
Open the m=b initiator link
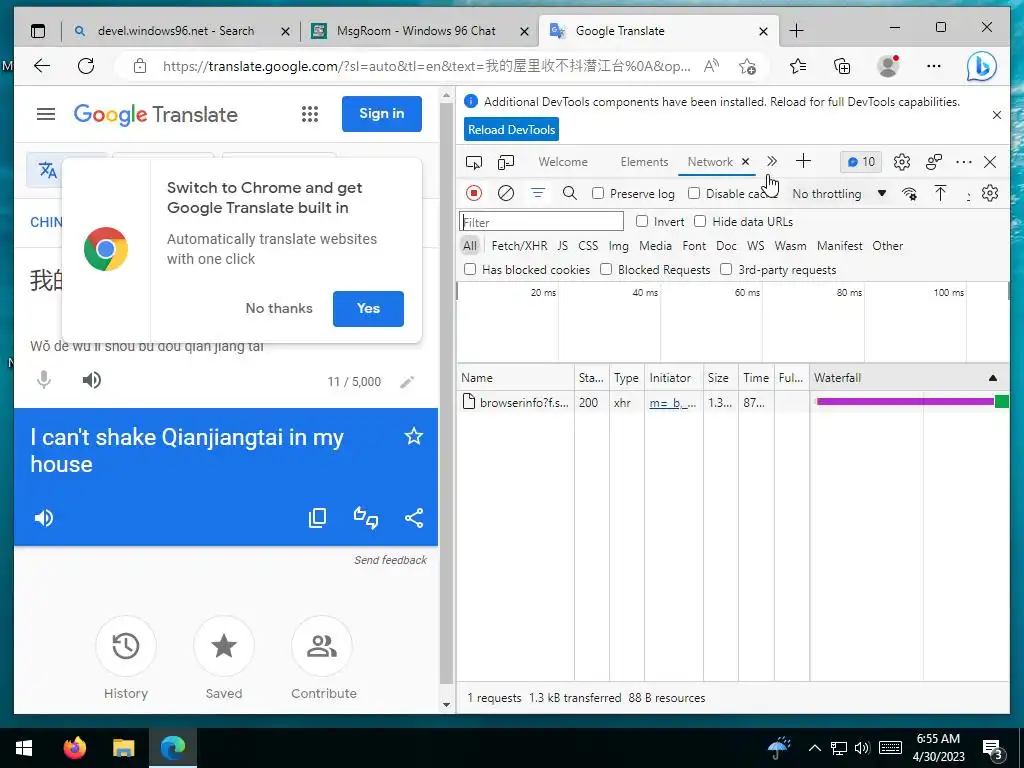coord(673,403)
